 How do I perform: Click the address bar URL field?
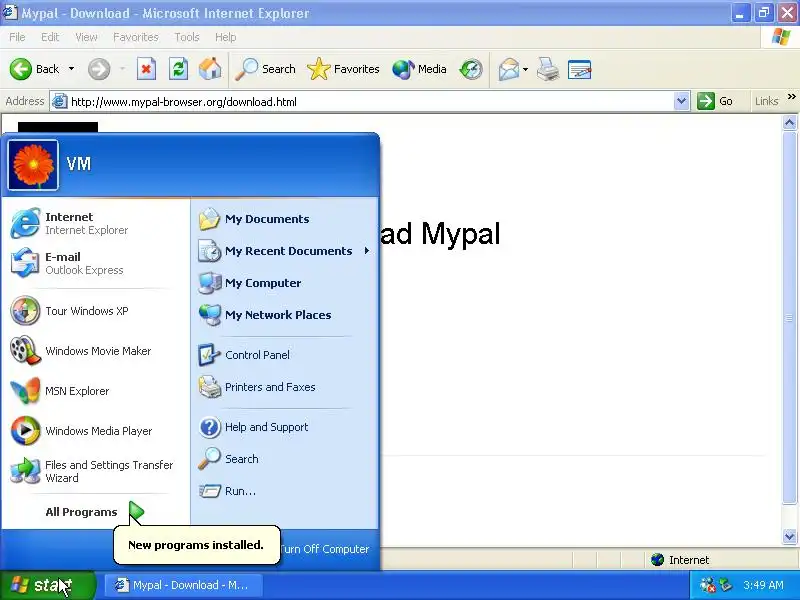tap(371, 102)
